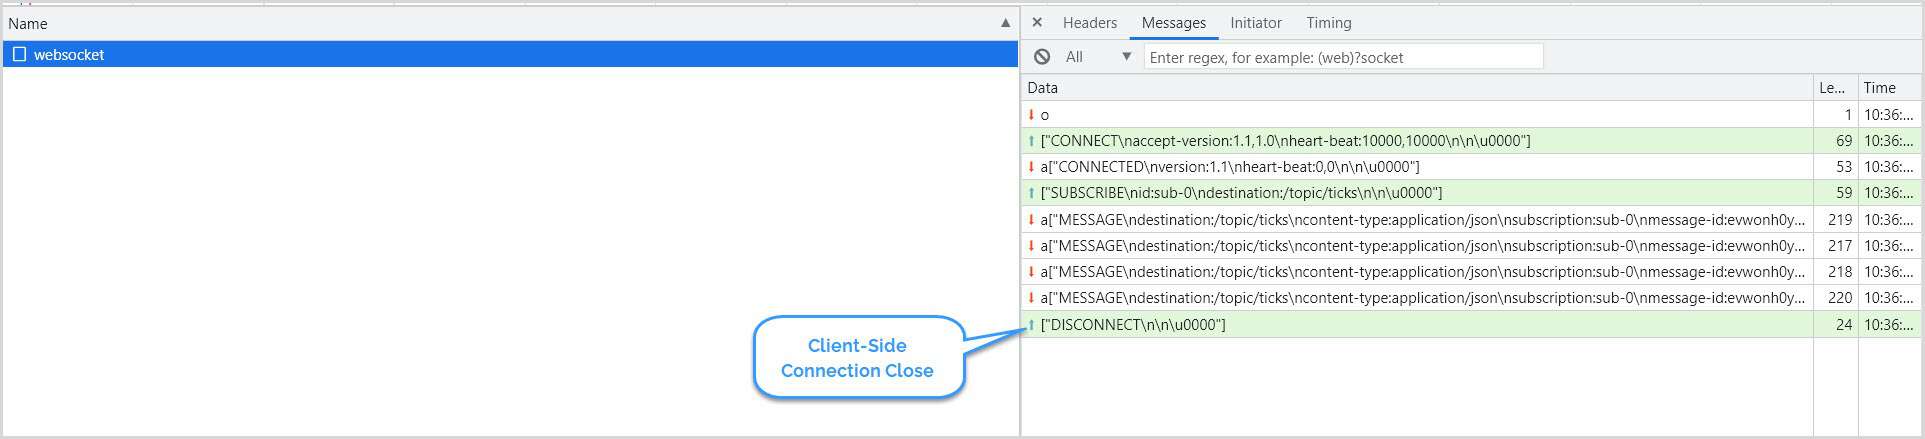Sort messages by the Time column
This screenshot has width=1925, height=439.
1888,88
